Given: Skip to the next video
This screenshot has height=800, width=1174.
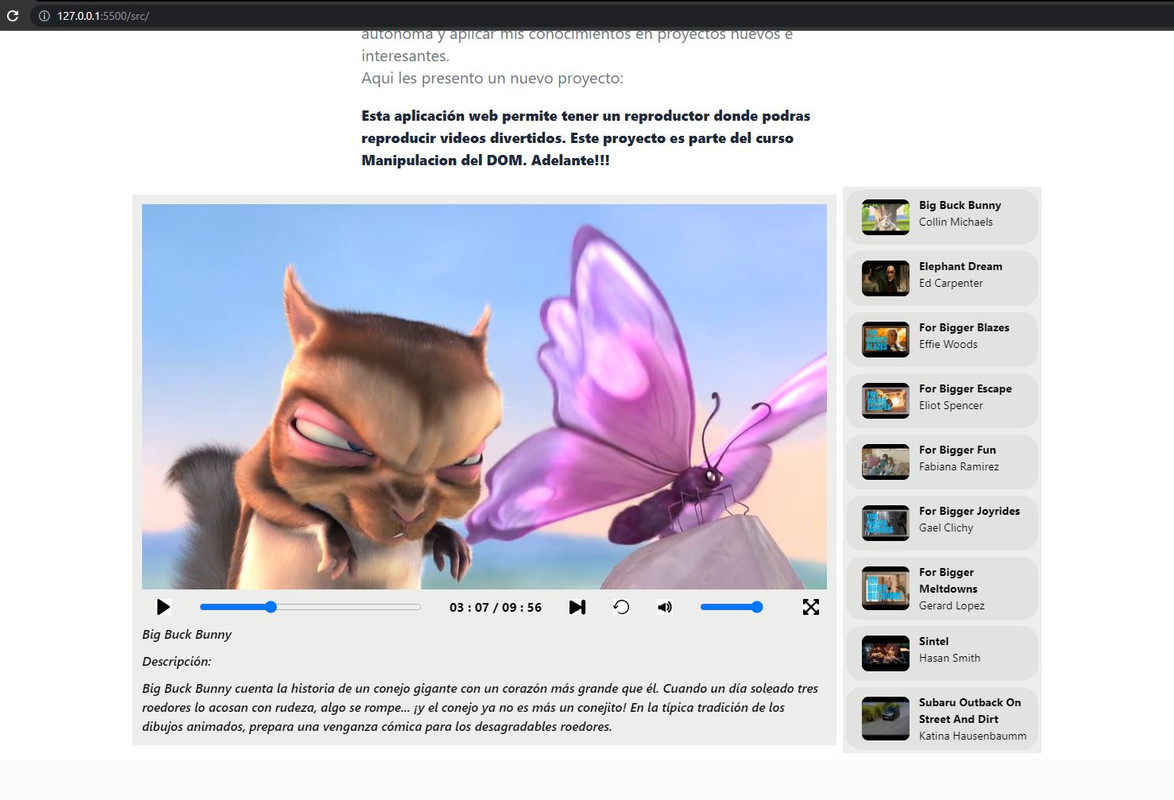Looking at the screenshot, I should (x=577, y=607).
